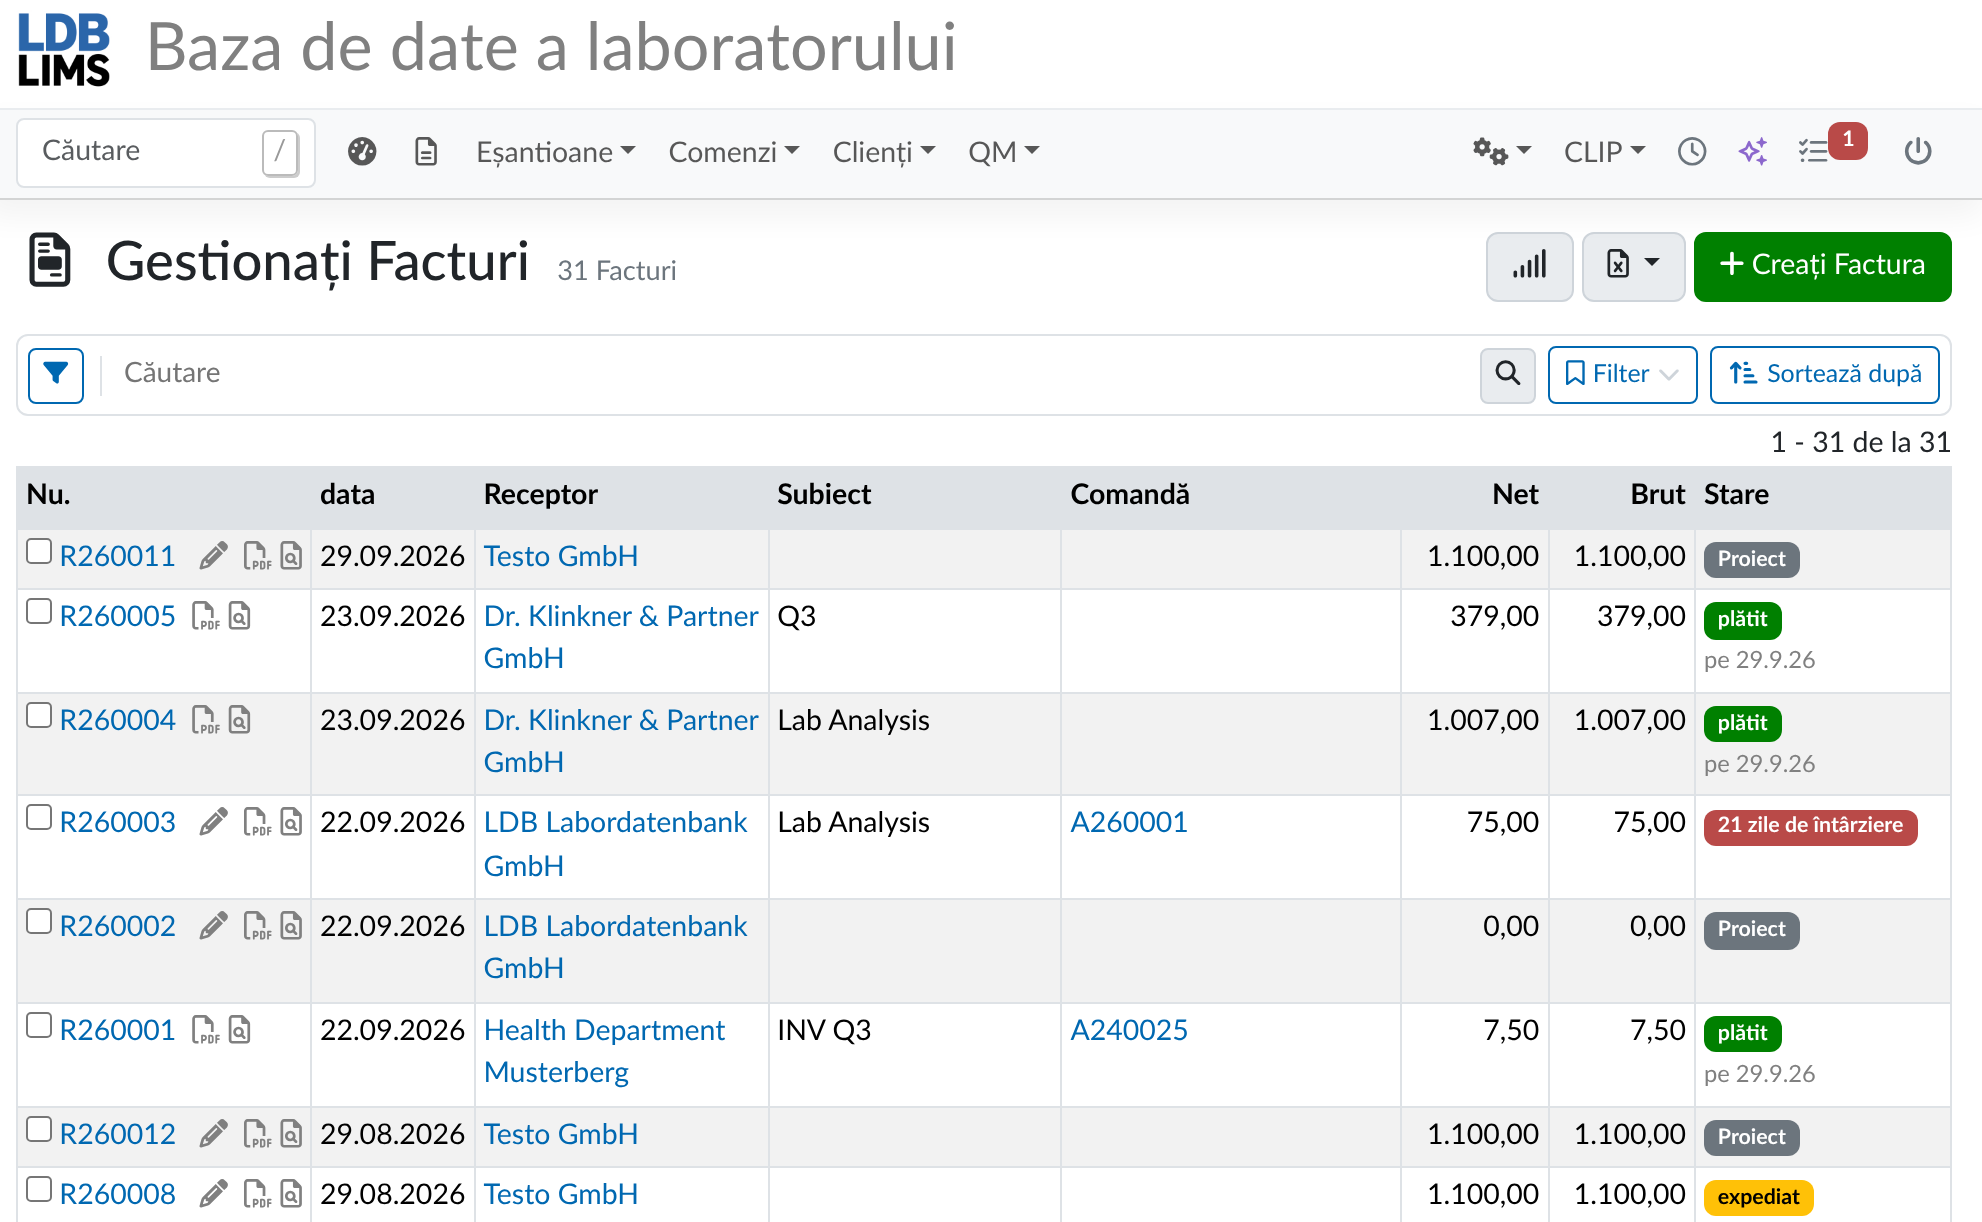The width and height of the screenshot is (1982, 1222).
Task: Click the blue funnel filter icon
Action: pyautogui.click(x=56, y=375)
